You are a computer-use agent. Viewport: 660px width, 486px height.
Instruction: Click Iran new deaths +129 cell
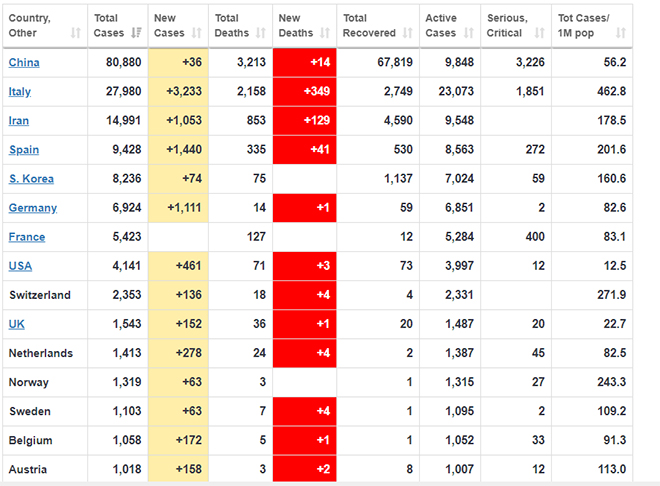pyautogui.click(x=304, y=120)
